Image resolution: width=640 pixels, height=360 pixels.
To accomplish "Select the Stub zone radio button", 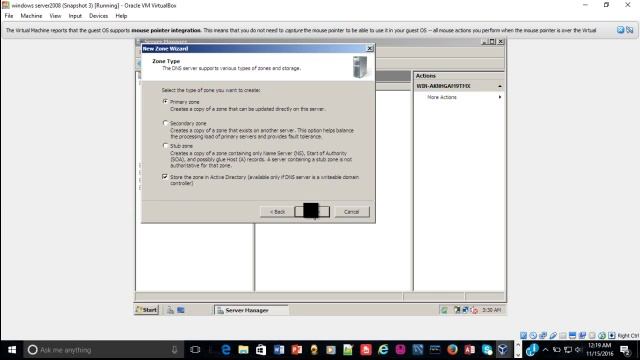I will (165, 146).
